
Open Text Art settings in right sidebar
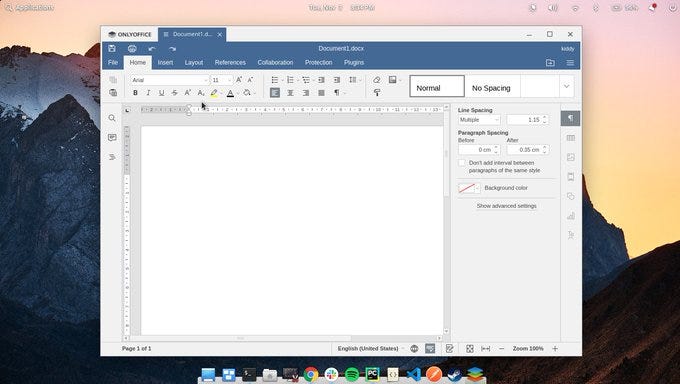click(571, 235)
